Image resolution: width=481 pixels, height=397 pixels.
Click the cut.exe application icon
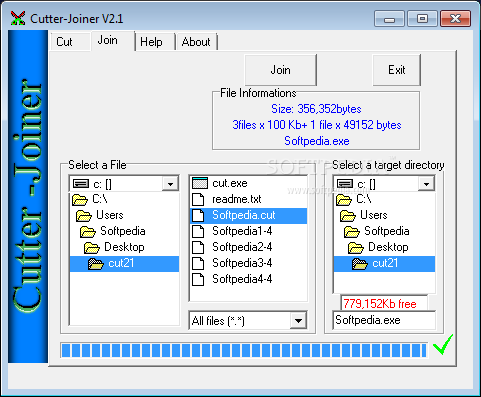point(200,183)
